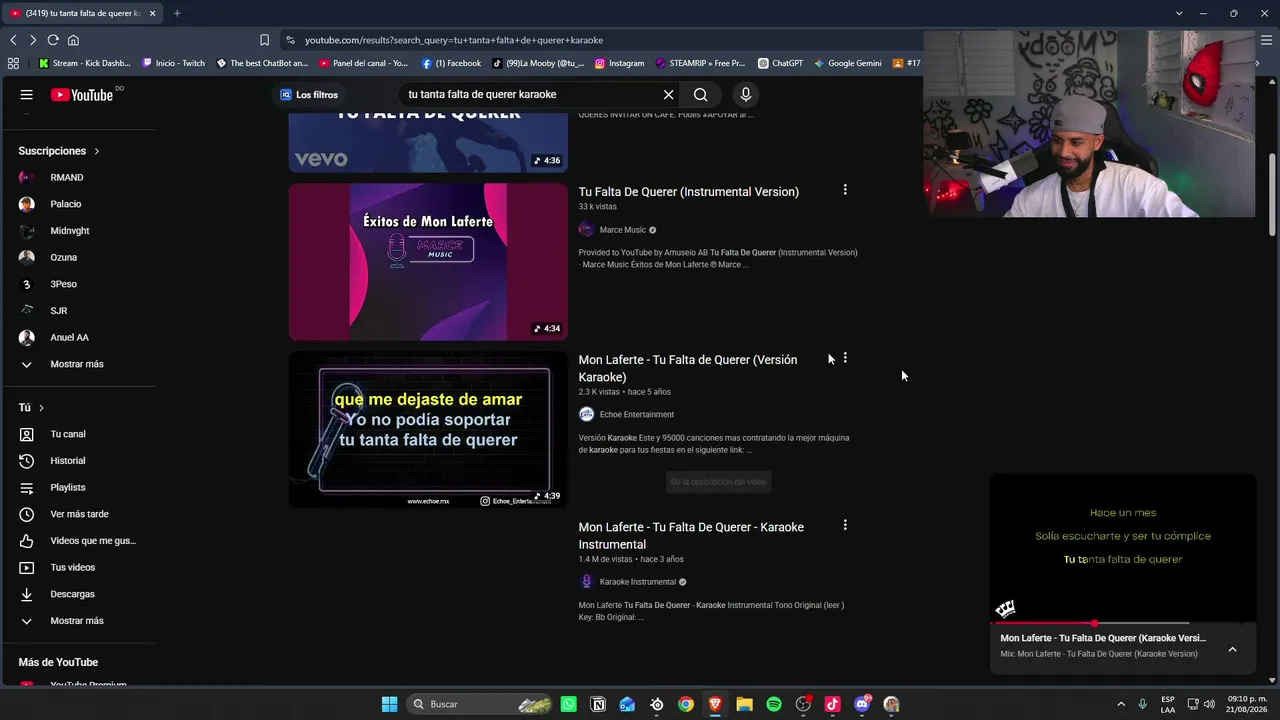Visit the Marce Music channel
The width and height of the screenshot is (1280, 720).
pos(623,230)
